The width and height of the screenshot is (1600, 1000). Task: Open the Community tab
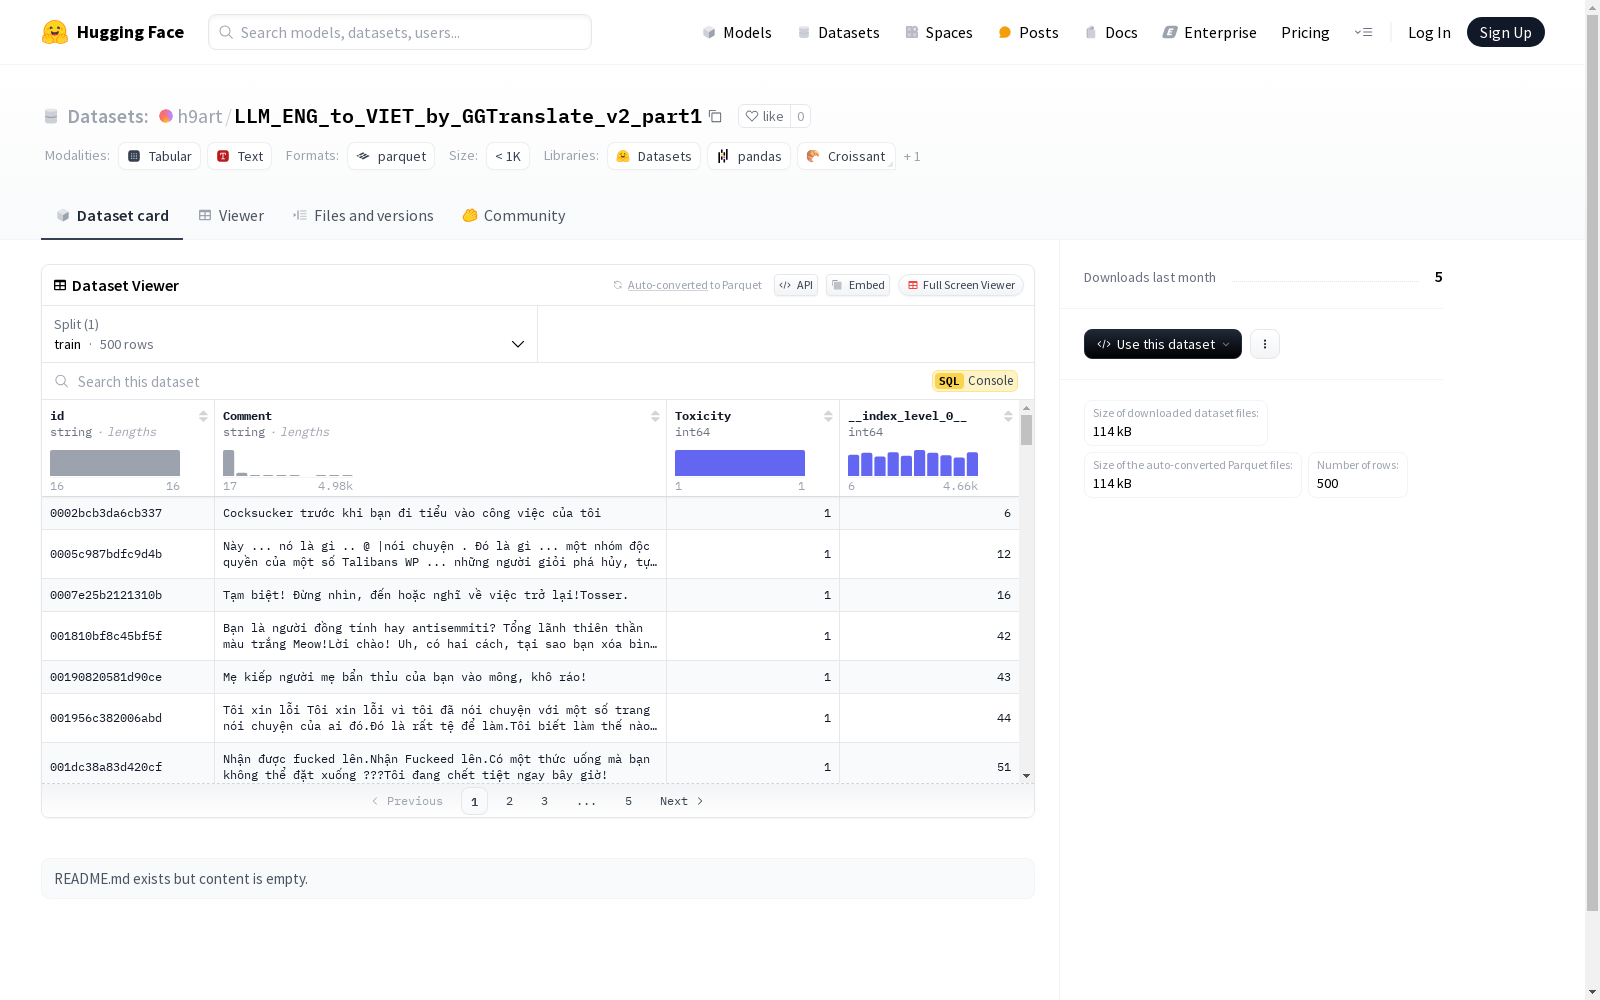coord(514,216)
